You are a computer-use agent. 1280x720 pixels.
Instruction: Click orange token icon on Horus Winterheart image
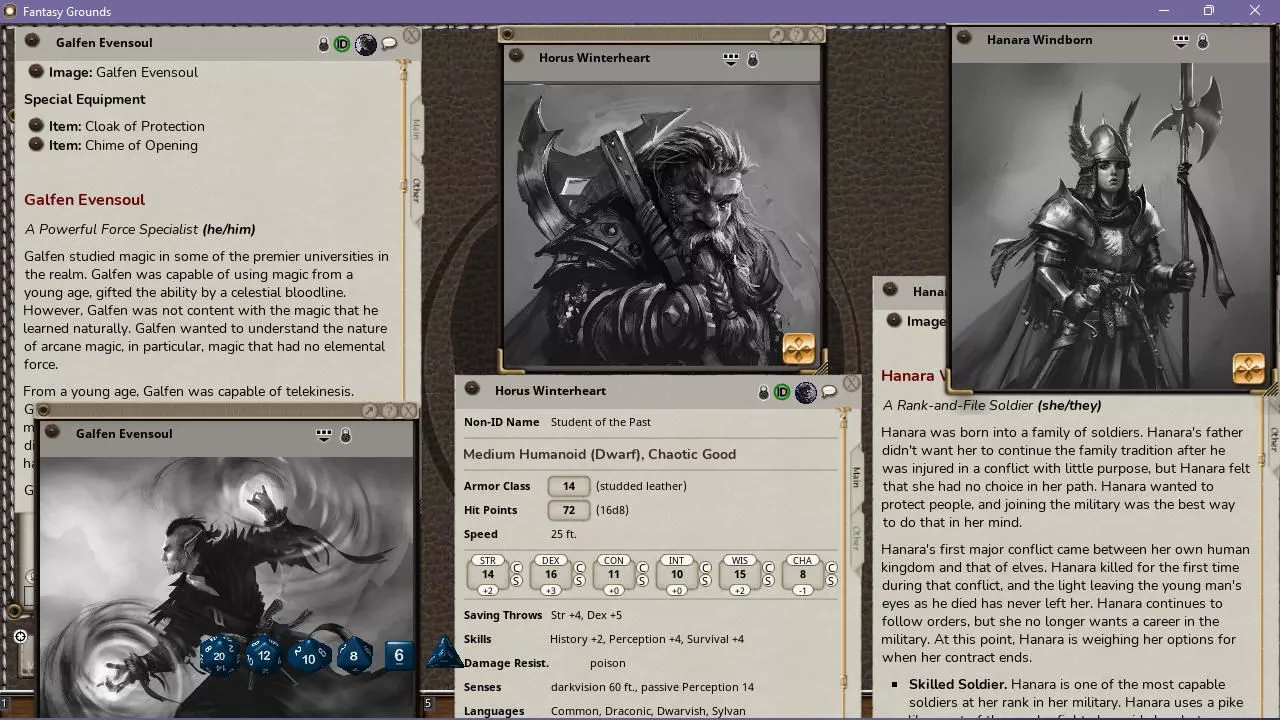[798, 348]
